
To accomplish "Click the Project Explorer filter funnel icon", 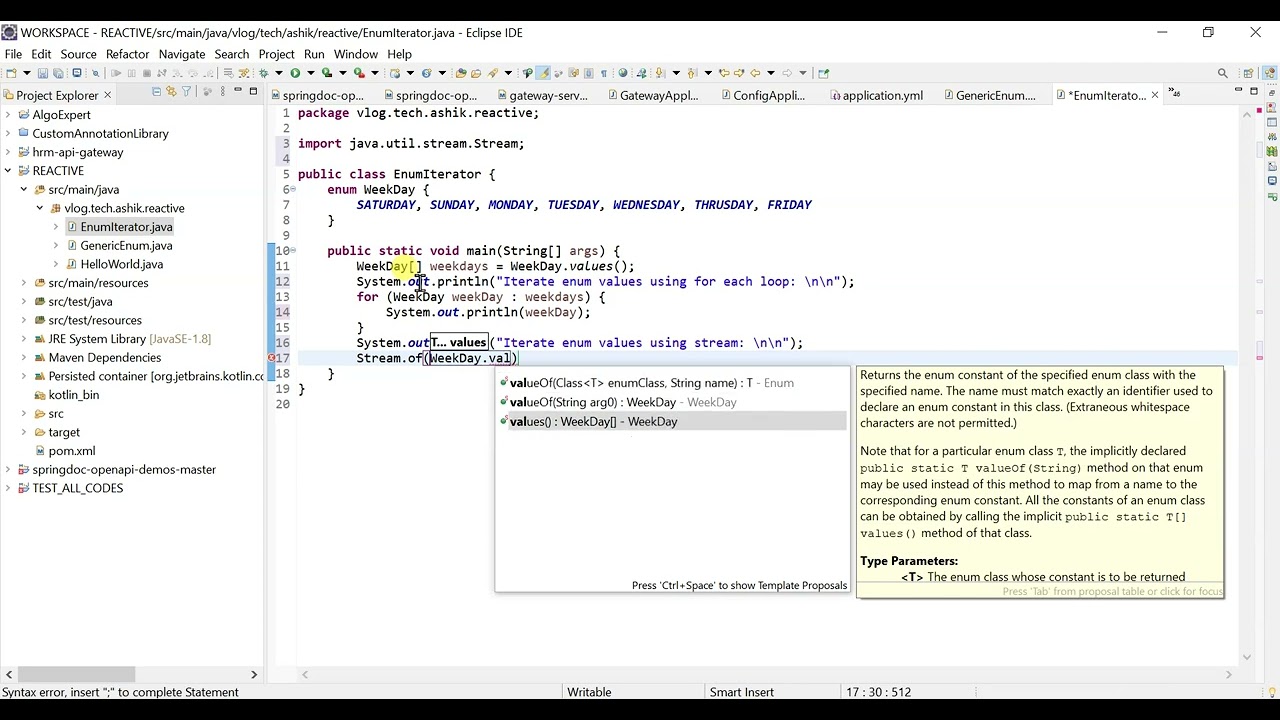I will pos(186,92).
